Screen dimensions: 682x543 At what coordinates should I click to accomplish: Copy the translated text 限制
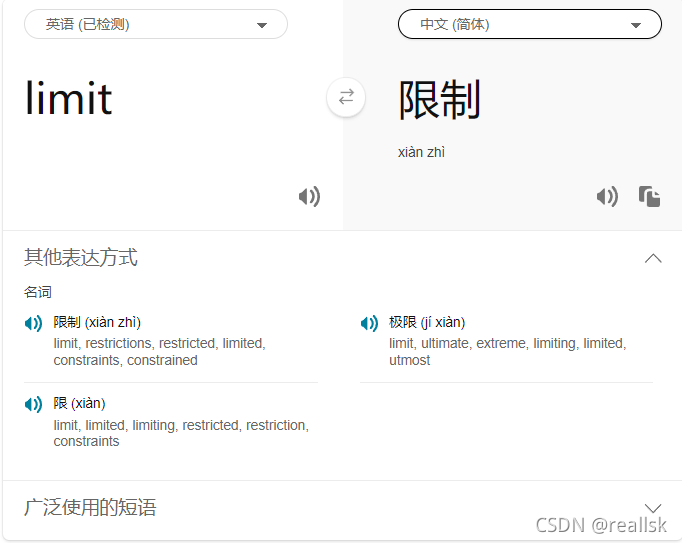click(x=649, y=197)
